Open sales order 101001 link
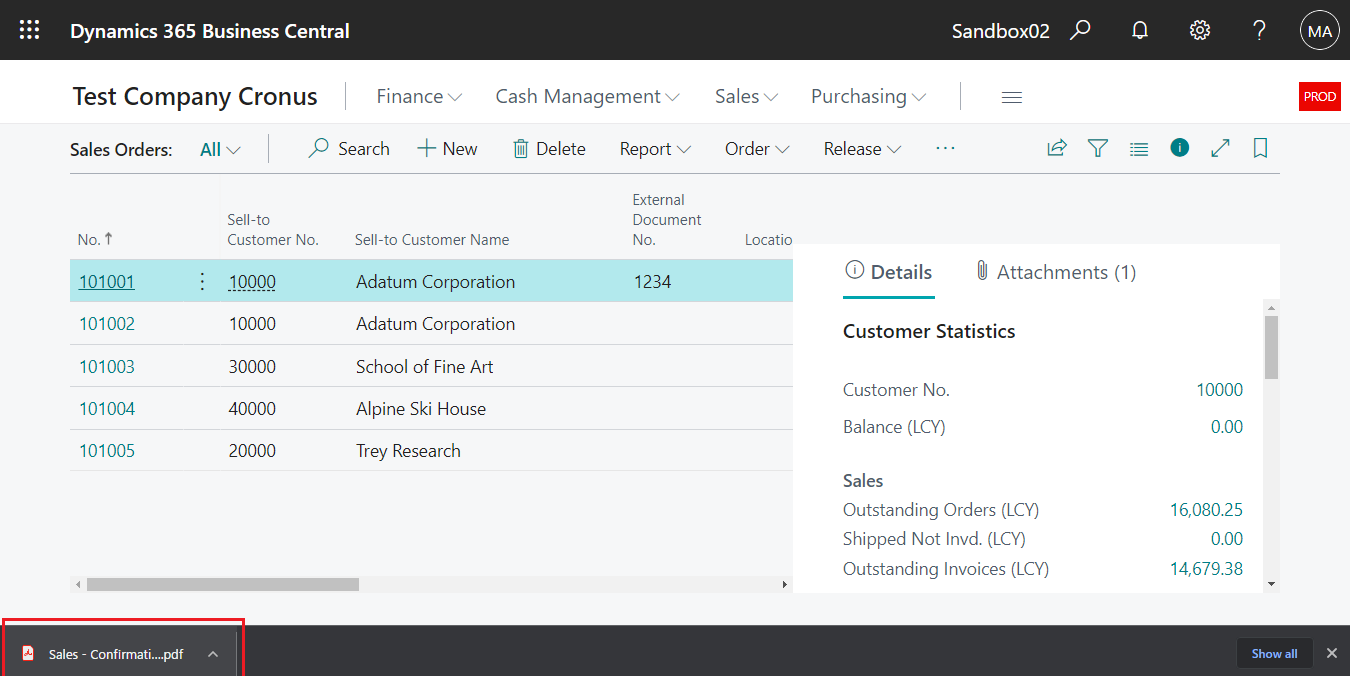Viewport: 1350px width, 676px height. click(106, 281)
